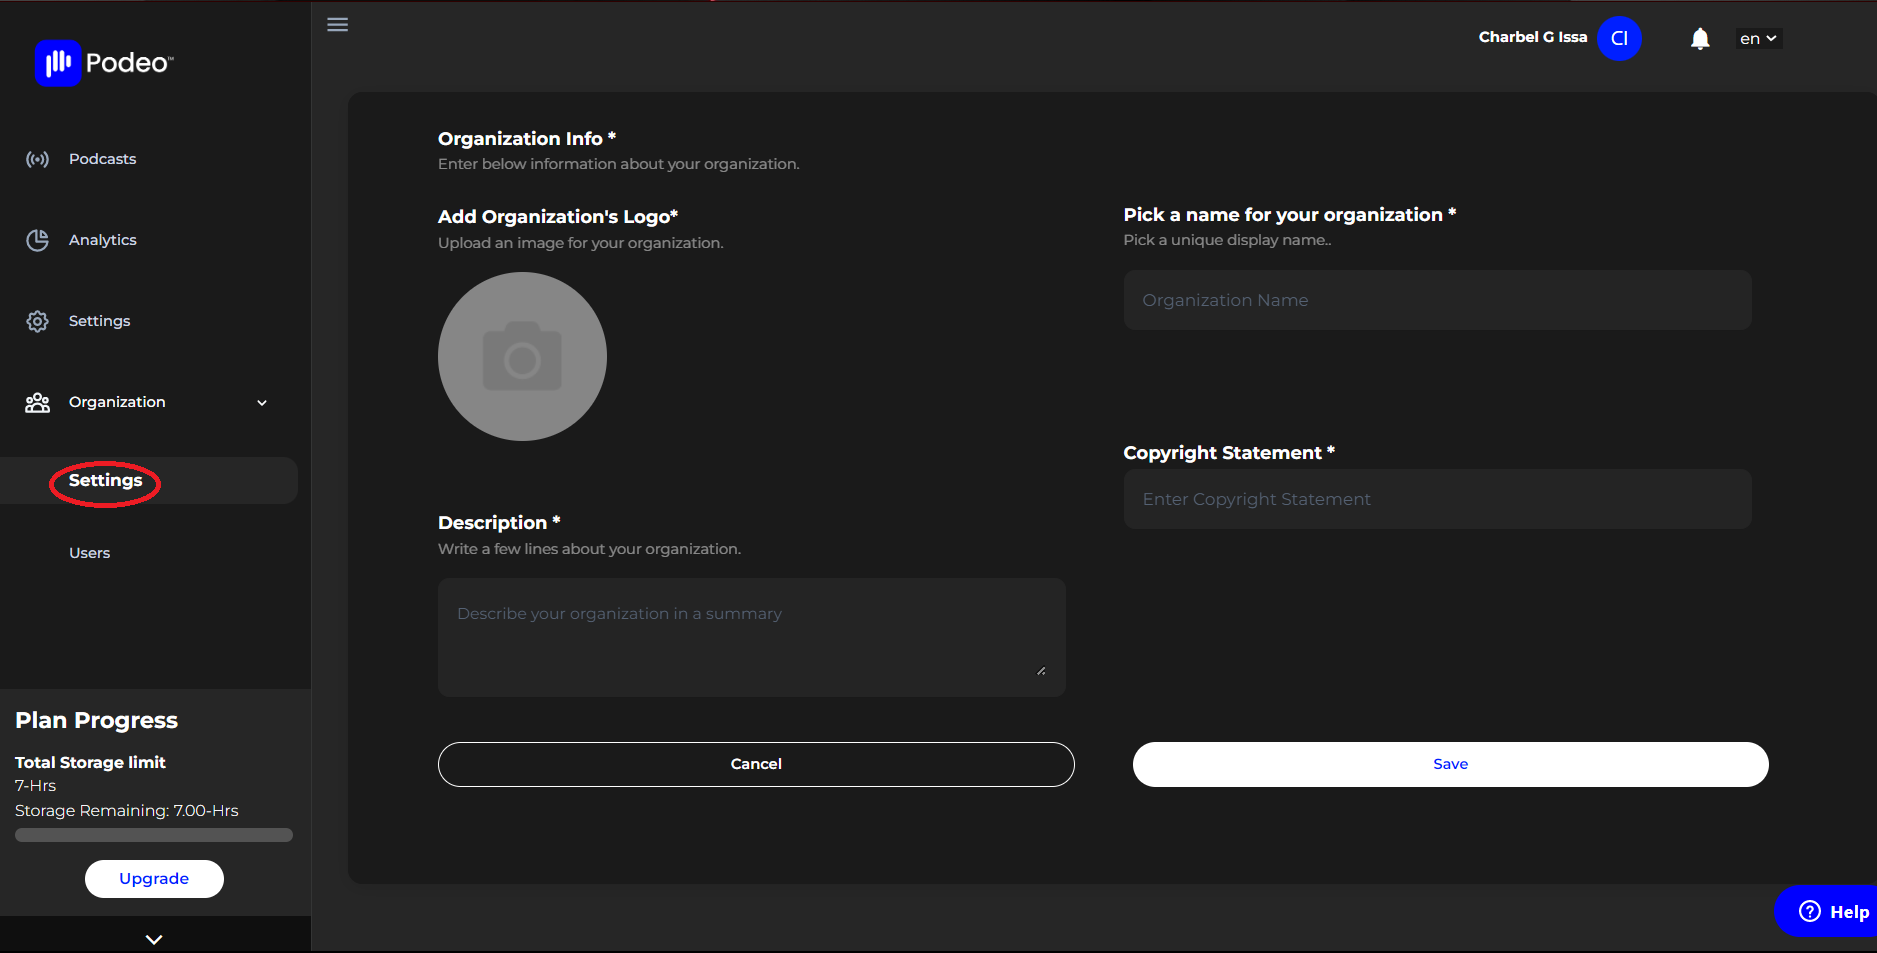Click the CI avatar circle
The height and width of the screenshot is (953, 1877).
click(x=1619, y=38)
